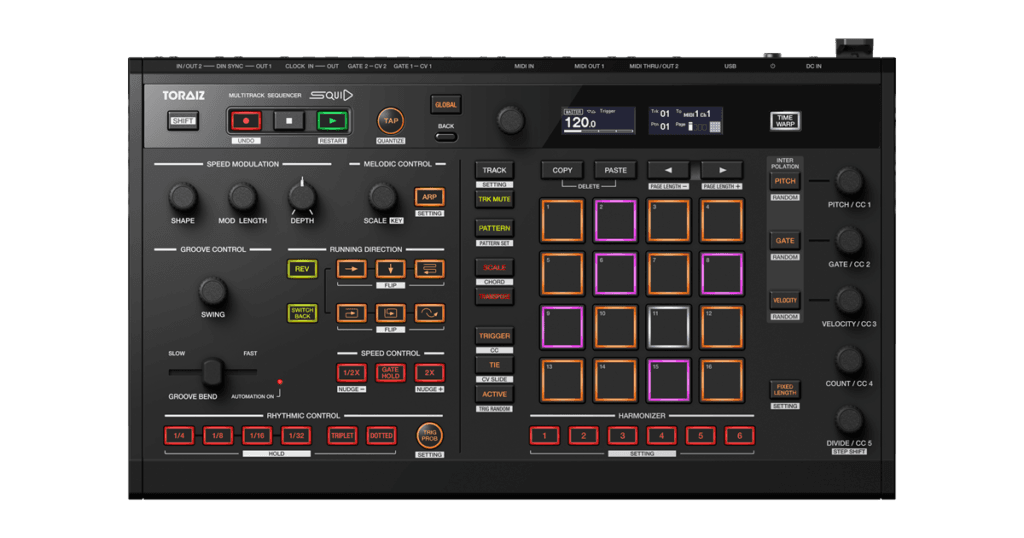Click the 1/4 rhythmic control button
Viewport: 1024px width, 538px height.
point(179,435)
